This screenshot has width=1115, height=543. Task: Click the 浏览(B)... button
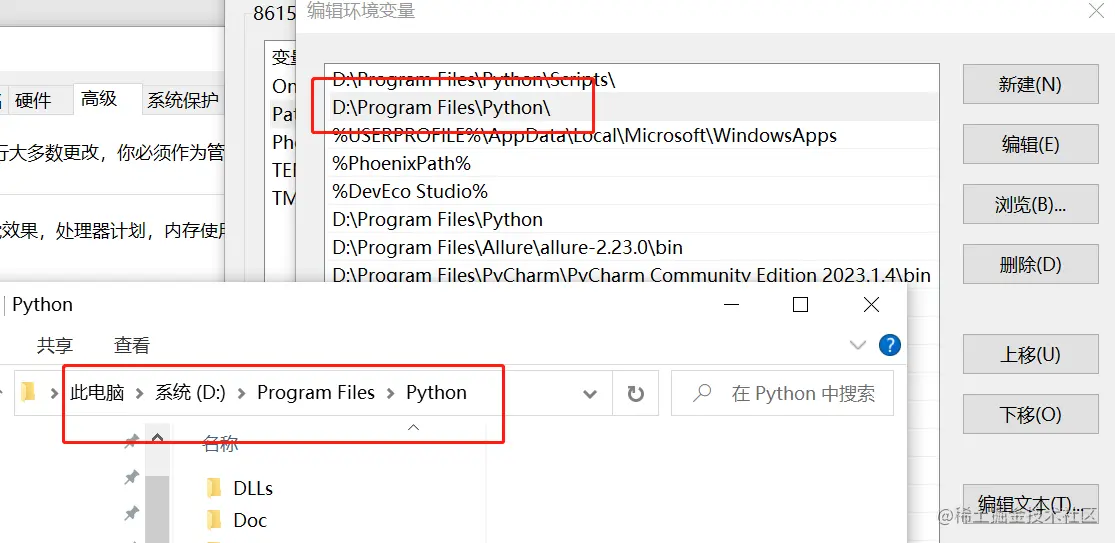coord(1030,204)
